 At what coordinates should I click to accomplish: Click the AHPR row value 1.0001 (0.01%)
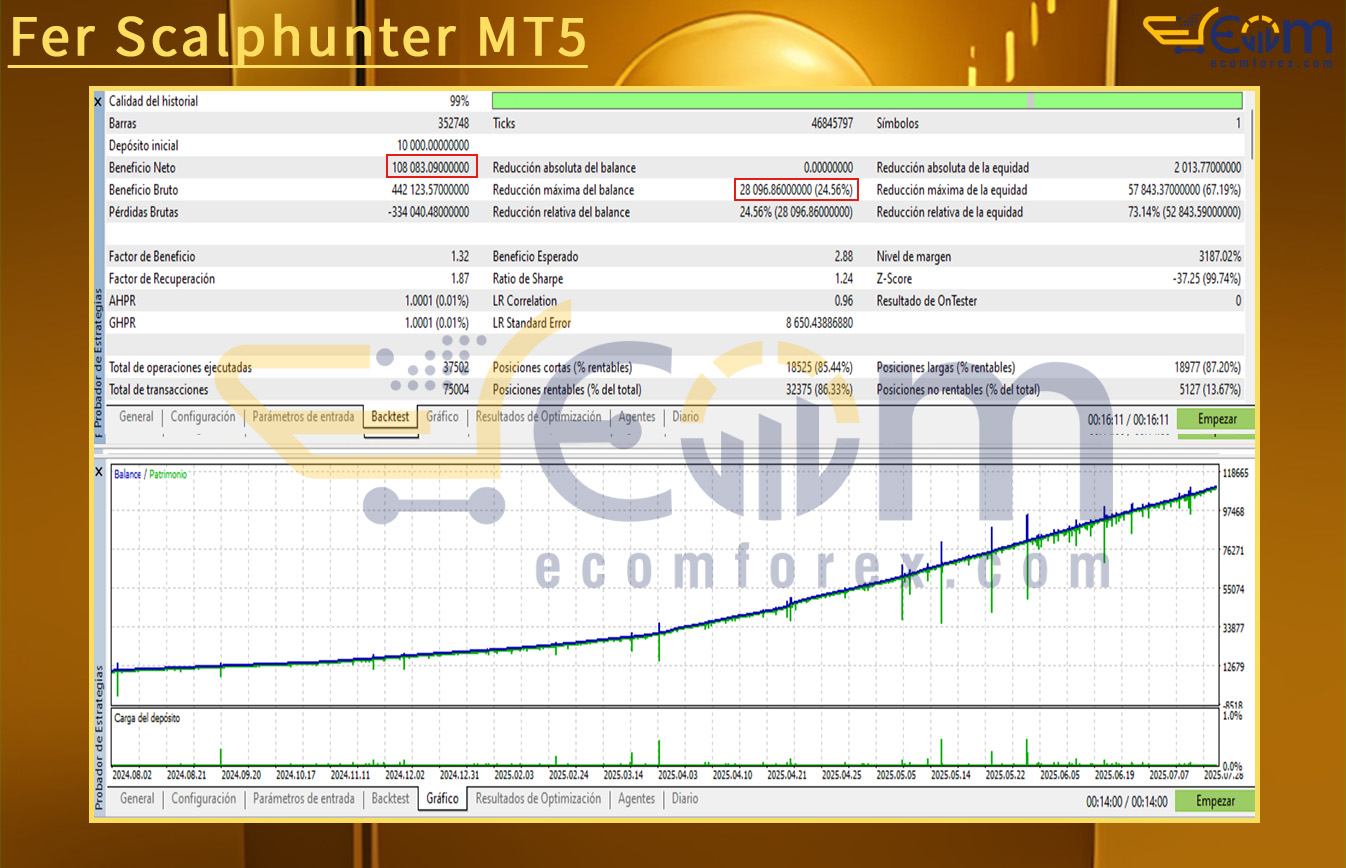437,301
